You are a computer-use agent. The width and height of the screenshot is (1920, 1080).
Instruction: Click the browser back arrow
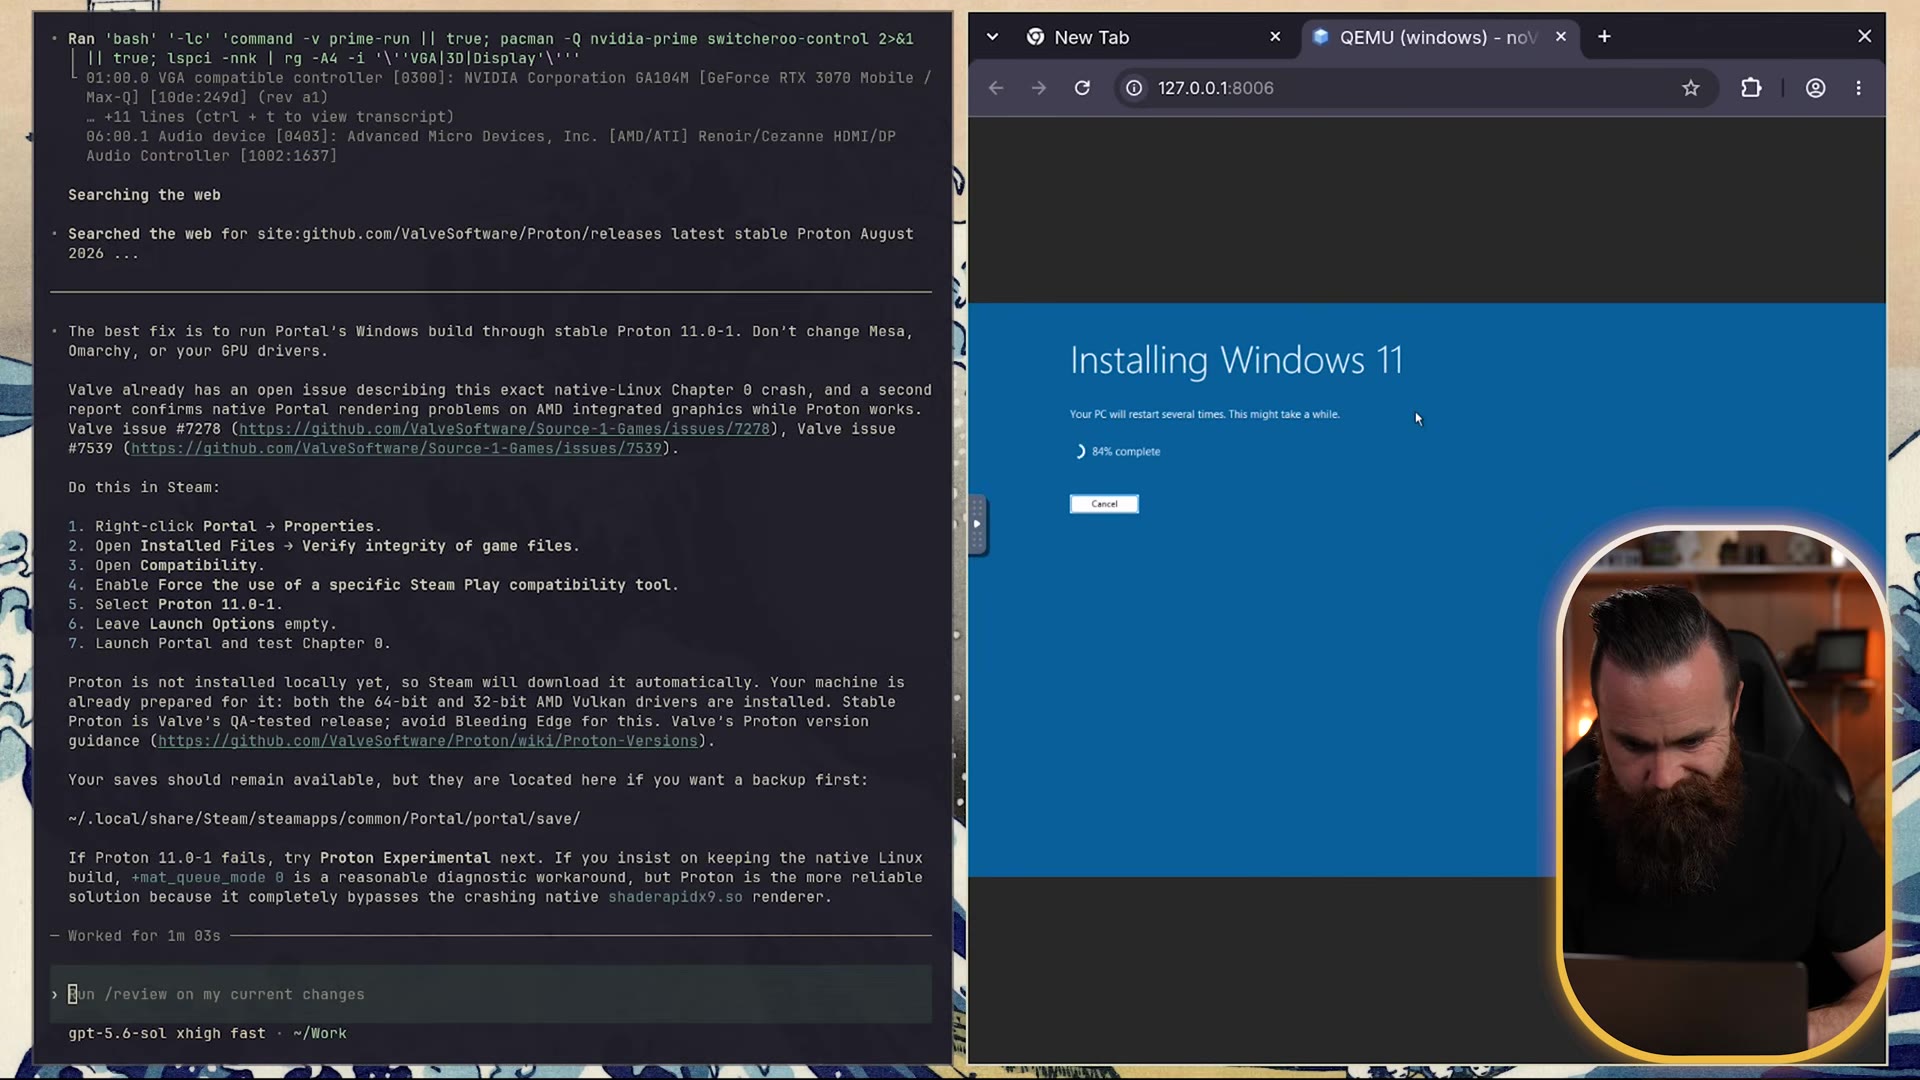point(996,88)
